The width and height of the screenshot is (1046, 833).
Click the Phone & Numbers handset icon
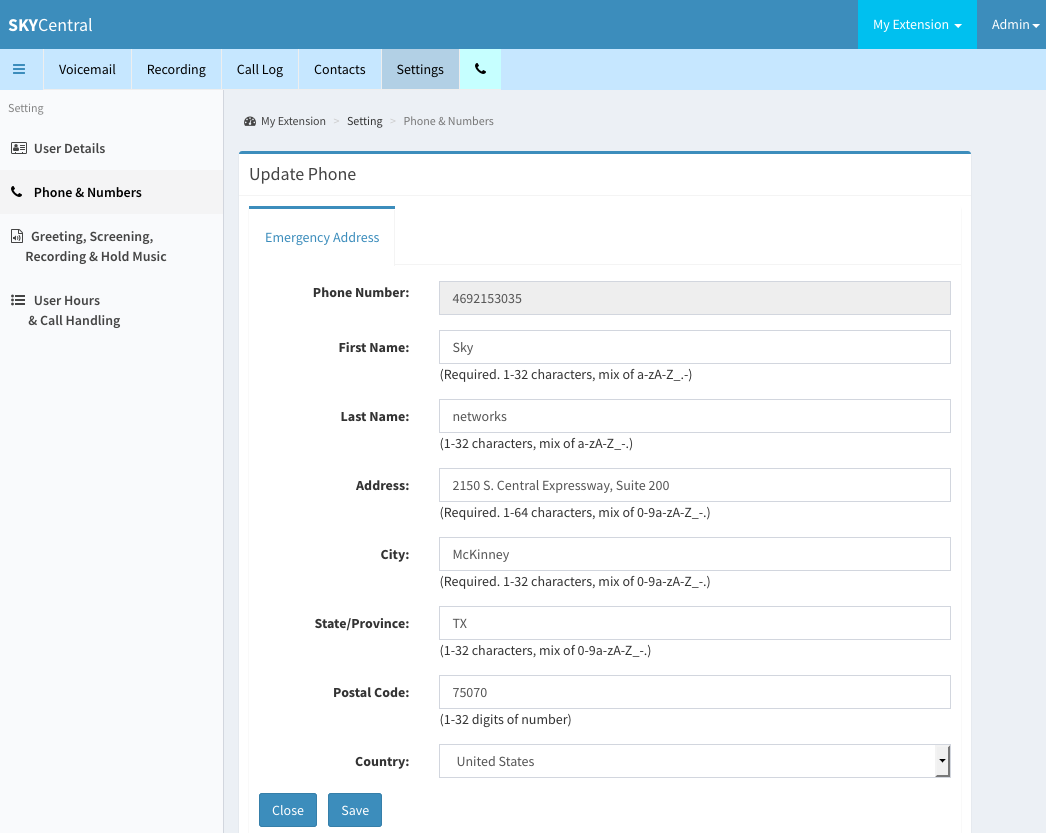[x=17, y=192]
